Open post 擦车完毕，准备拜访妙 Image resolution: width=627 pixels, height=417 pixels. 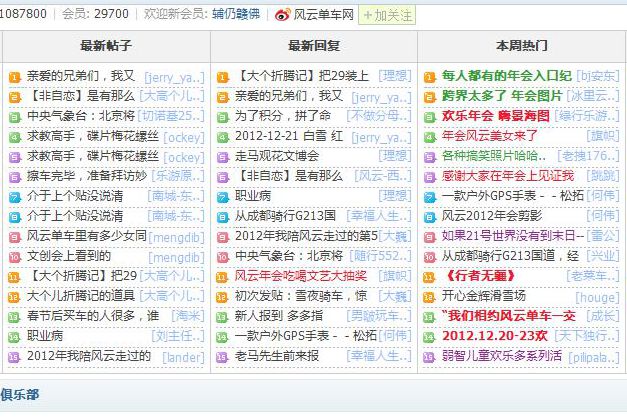[87, 176]
